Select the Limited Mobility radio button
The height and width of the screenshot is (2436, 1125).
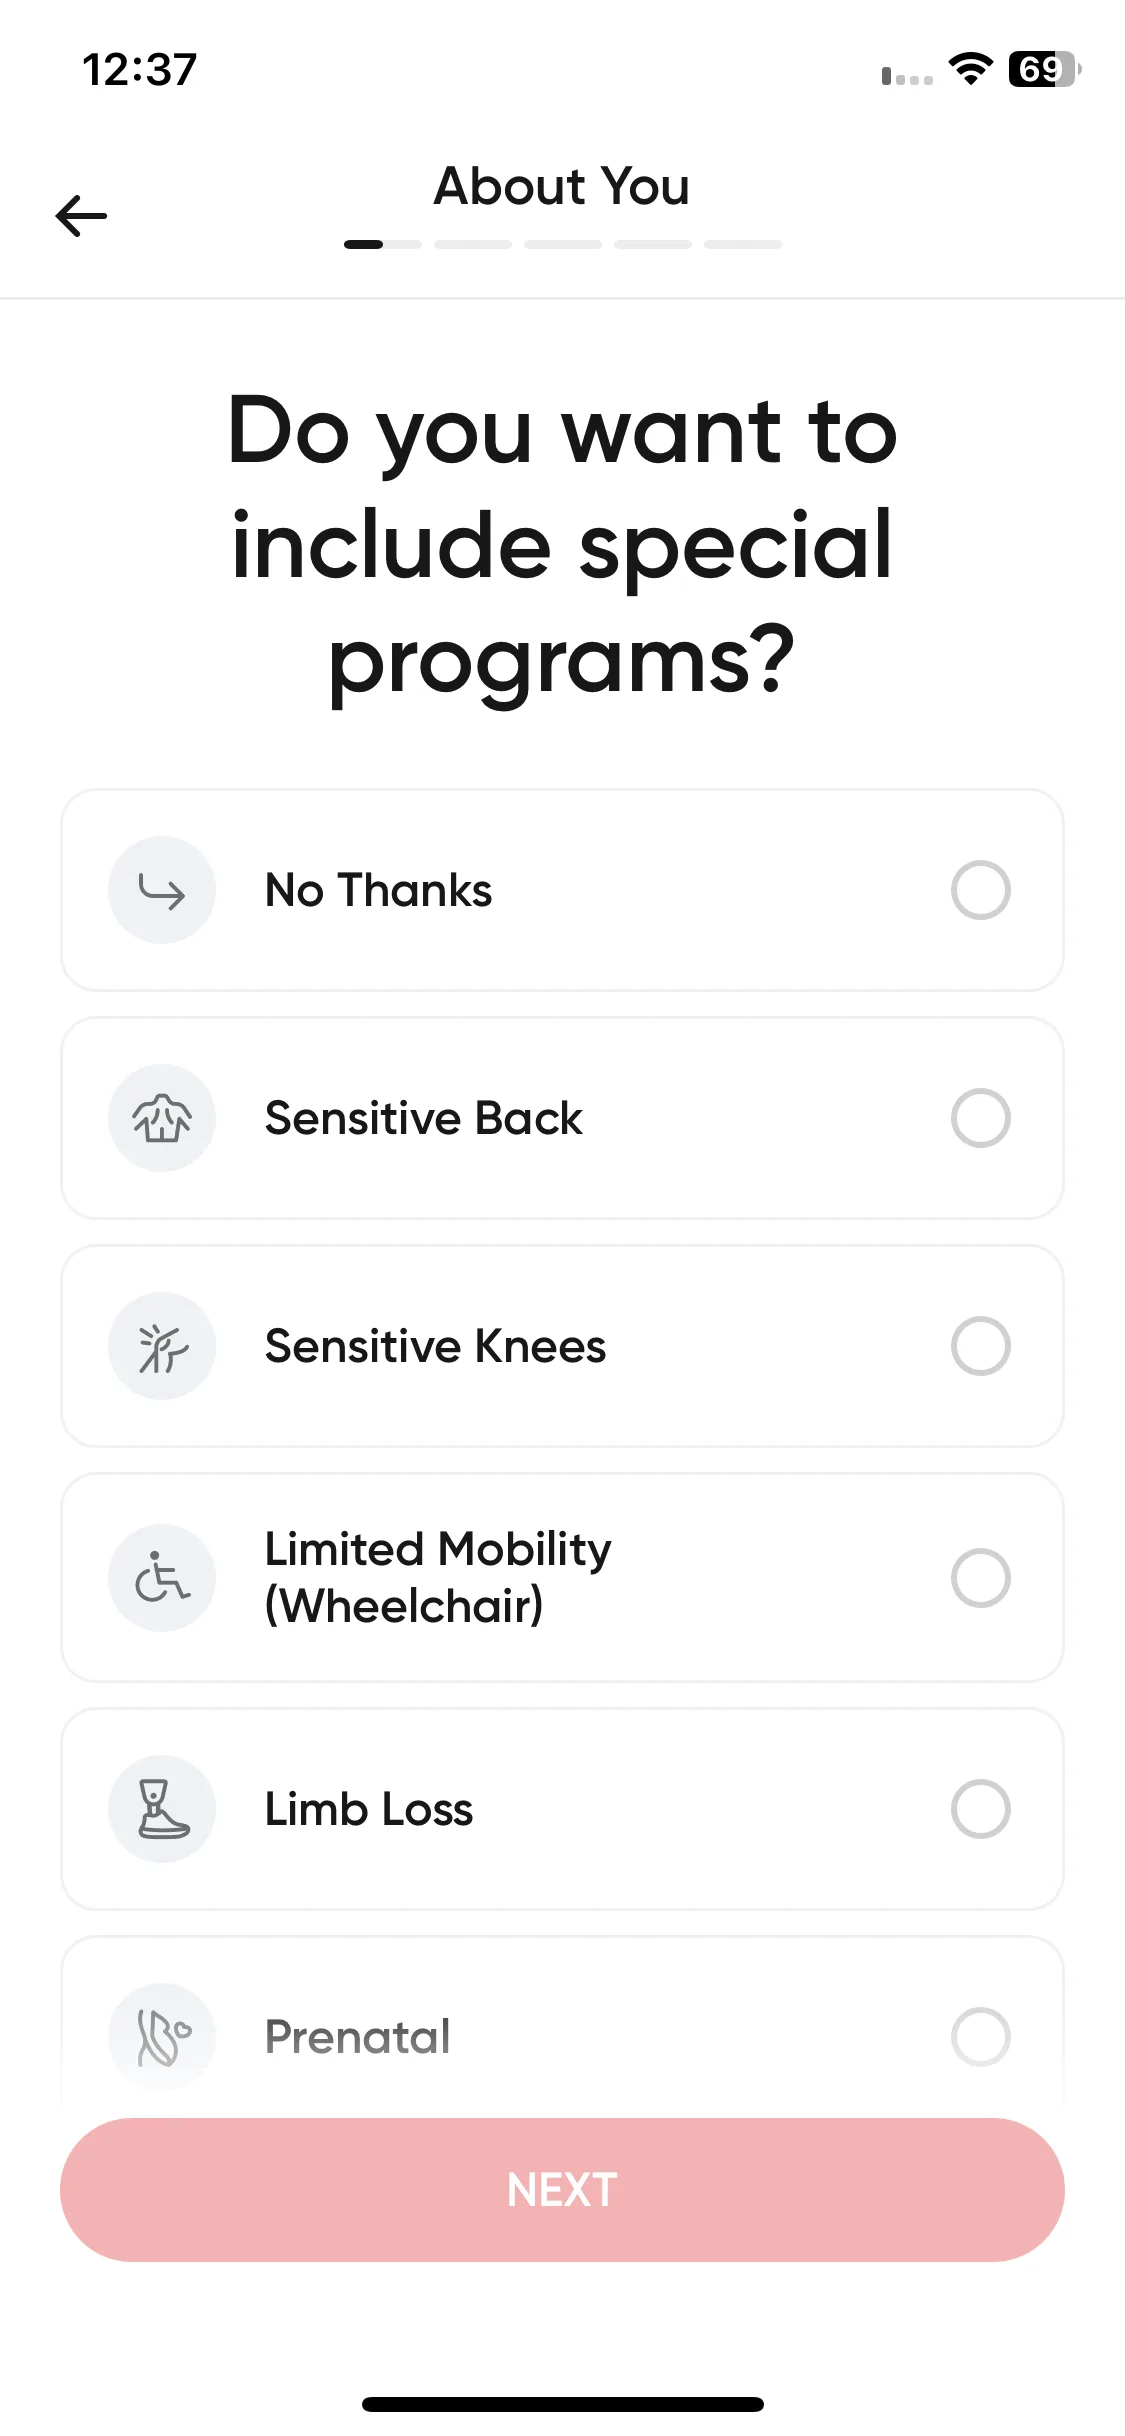pyautogui.click(x=981, y=1578)
